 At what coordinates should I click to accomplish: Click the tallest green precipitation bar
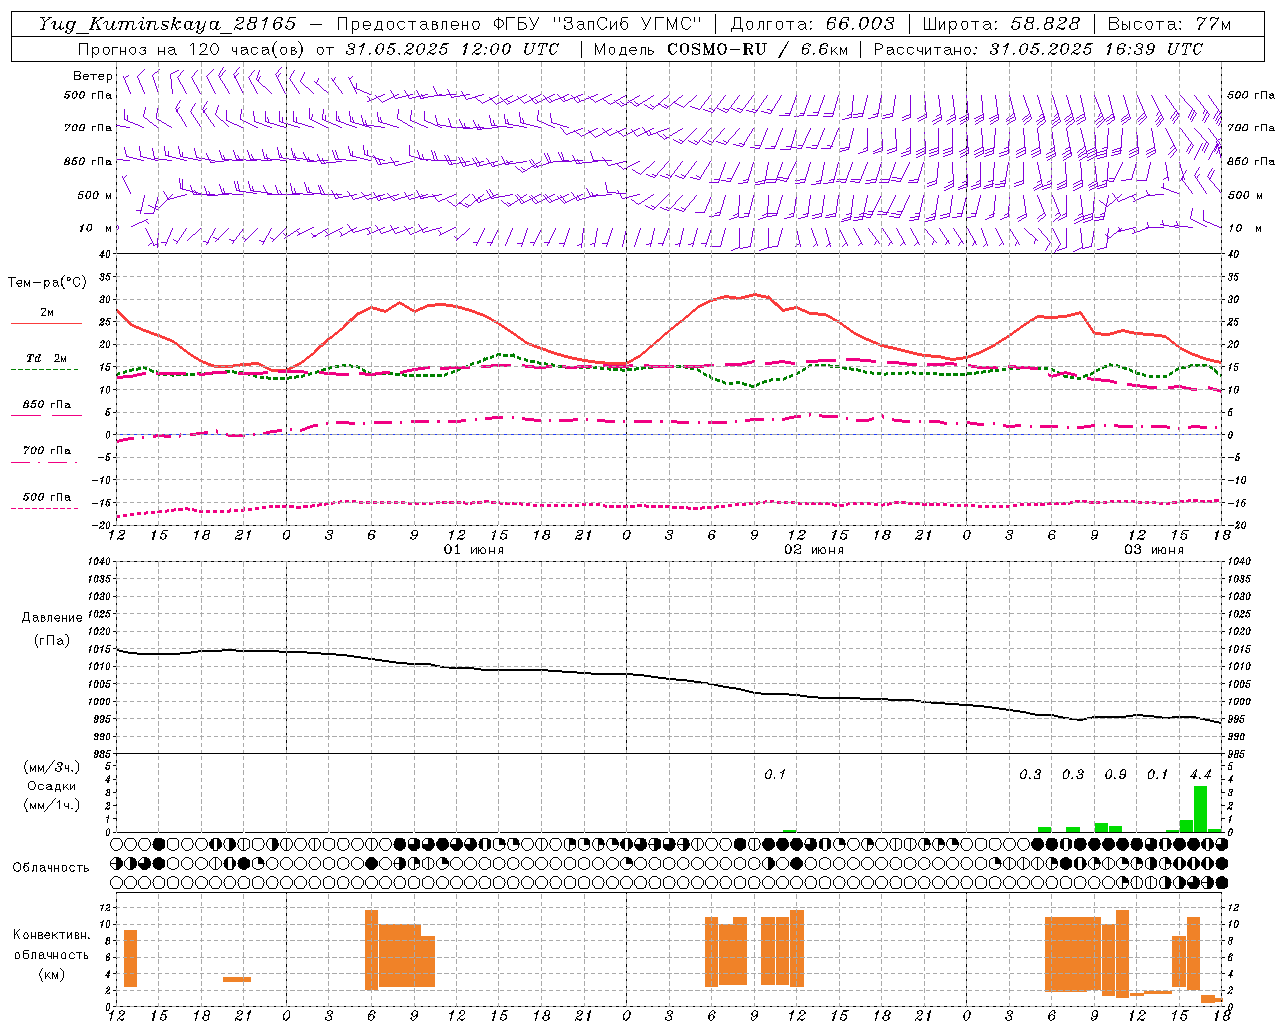click(1200, 809)
